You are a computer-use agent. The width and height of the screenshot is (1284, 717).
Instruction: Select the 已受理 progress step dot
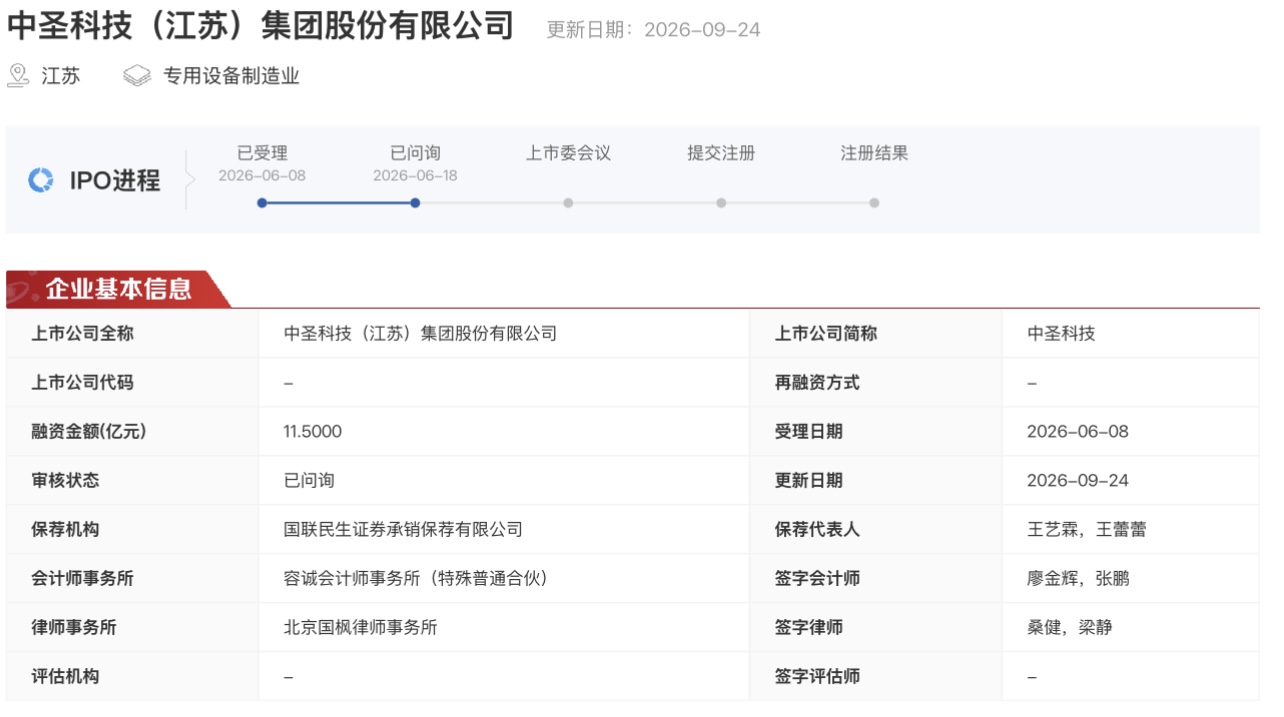coord(262,203)
